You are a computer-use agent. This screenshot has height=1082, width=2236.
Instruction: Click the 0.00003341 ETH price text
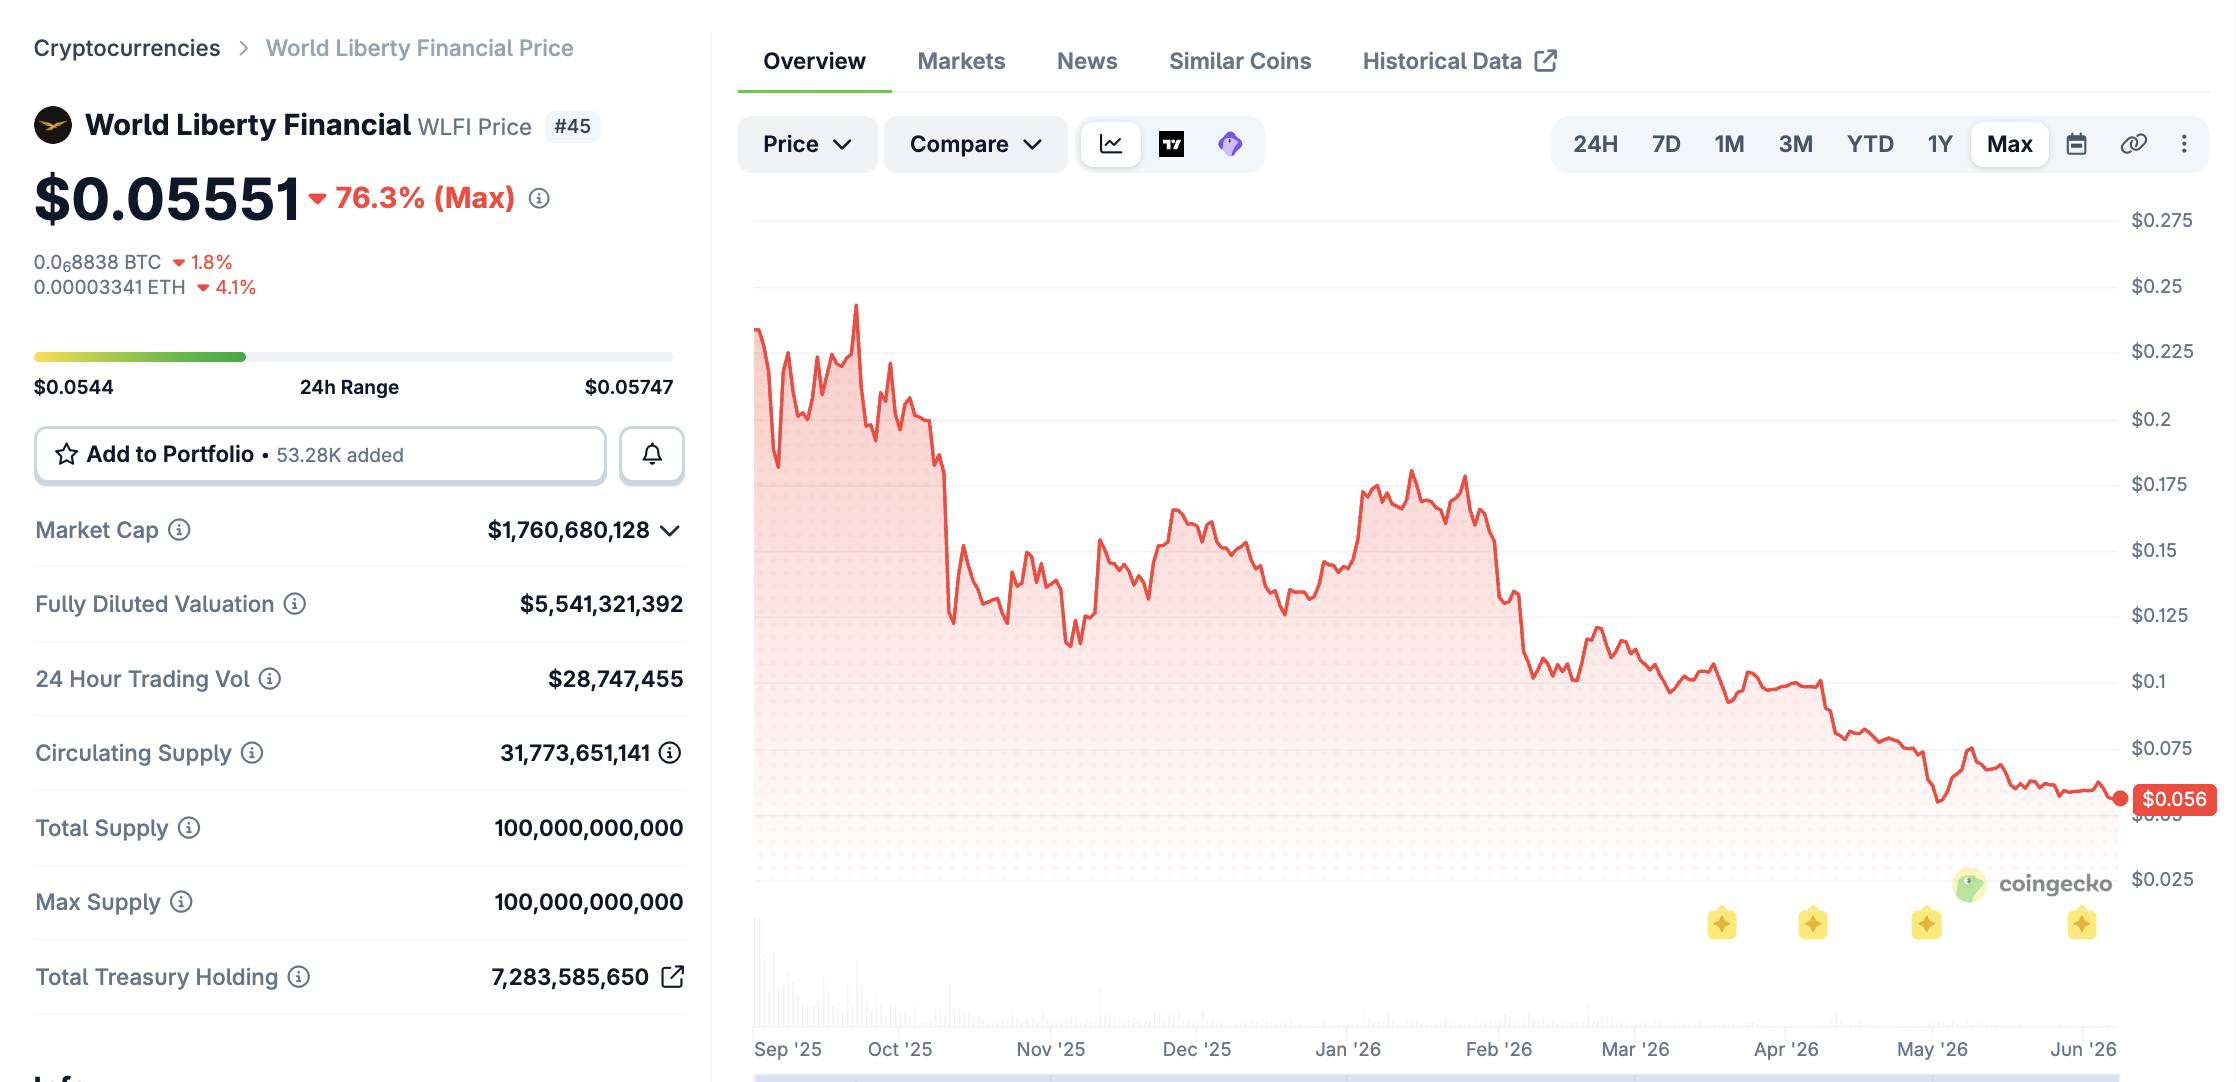click(110, 287)
